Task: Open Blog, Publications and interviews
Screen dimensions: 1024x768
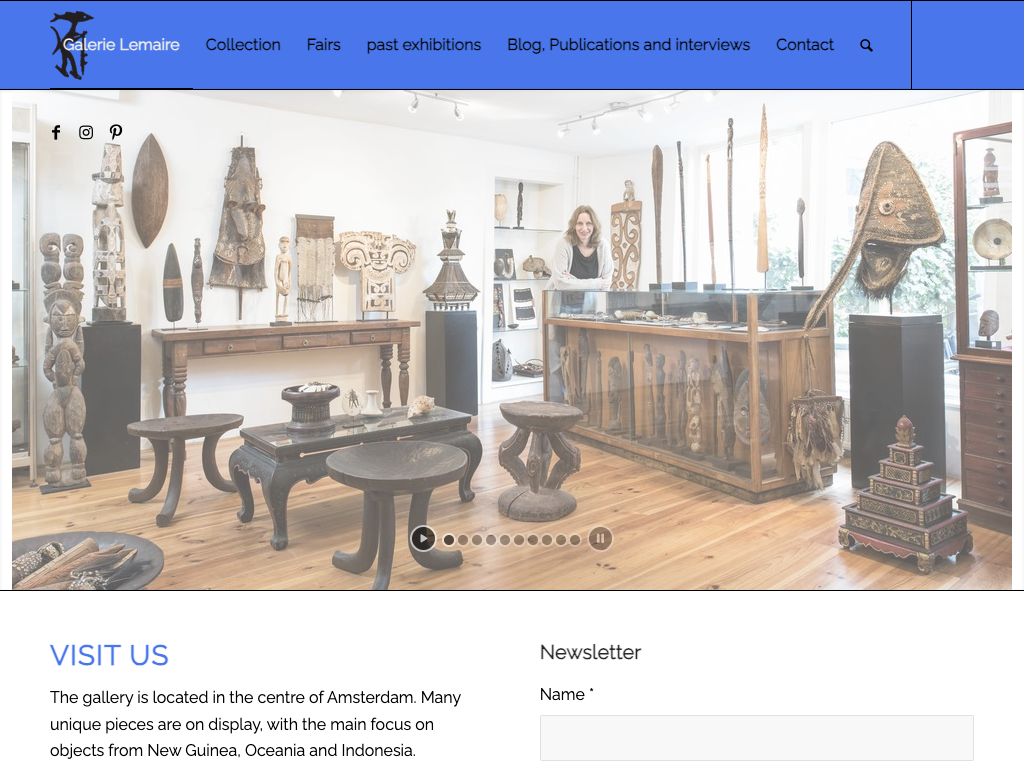Action: [628, 44]
